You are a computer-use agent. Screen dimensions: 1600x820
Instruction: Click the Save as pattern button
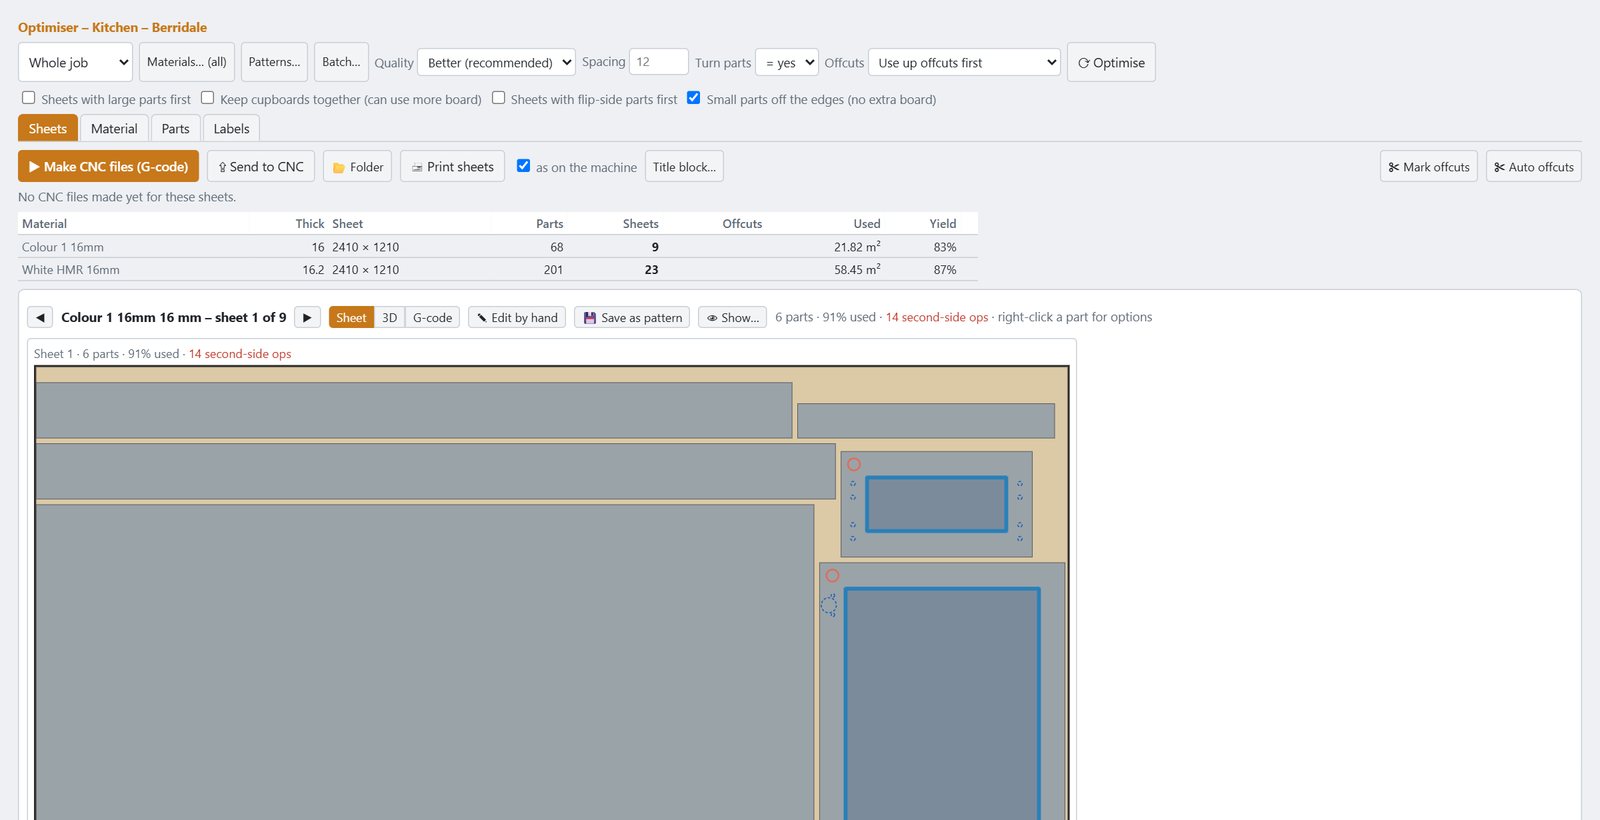632,317
